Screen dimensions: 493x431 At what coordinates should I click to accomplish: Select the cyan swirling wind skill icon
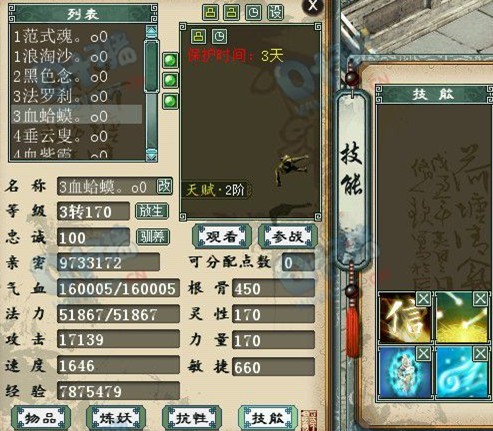[x=462, y=372]
